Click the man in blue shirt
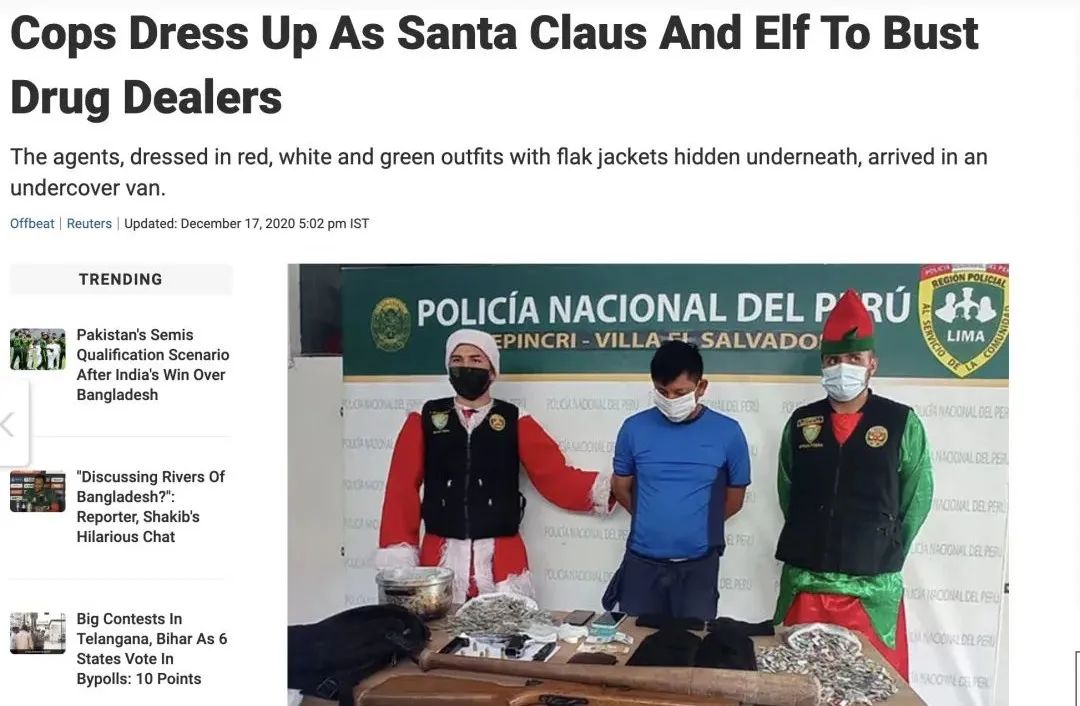This screenshot has width=1080, height=706. 678,482
